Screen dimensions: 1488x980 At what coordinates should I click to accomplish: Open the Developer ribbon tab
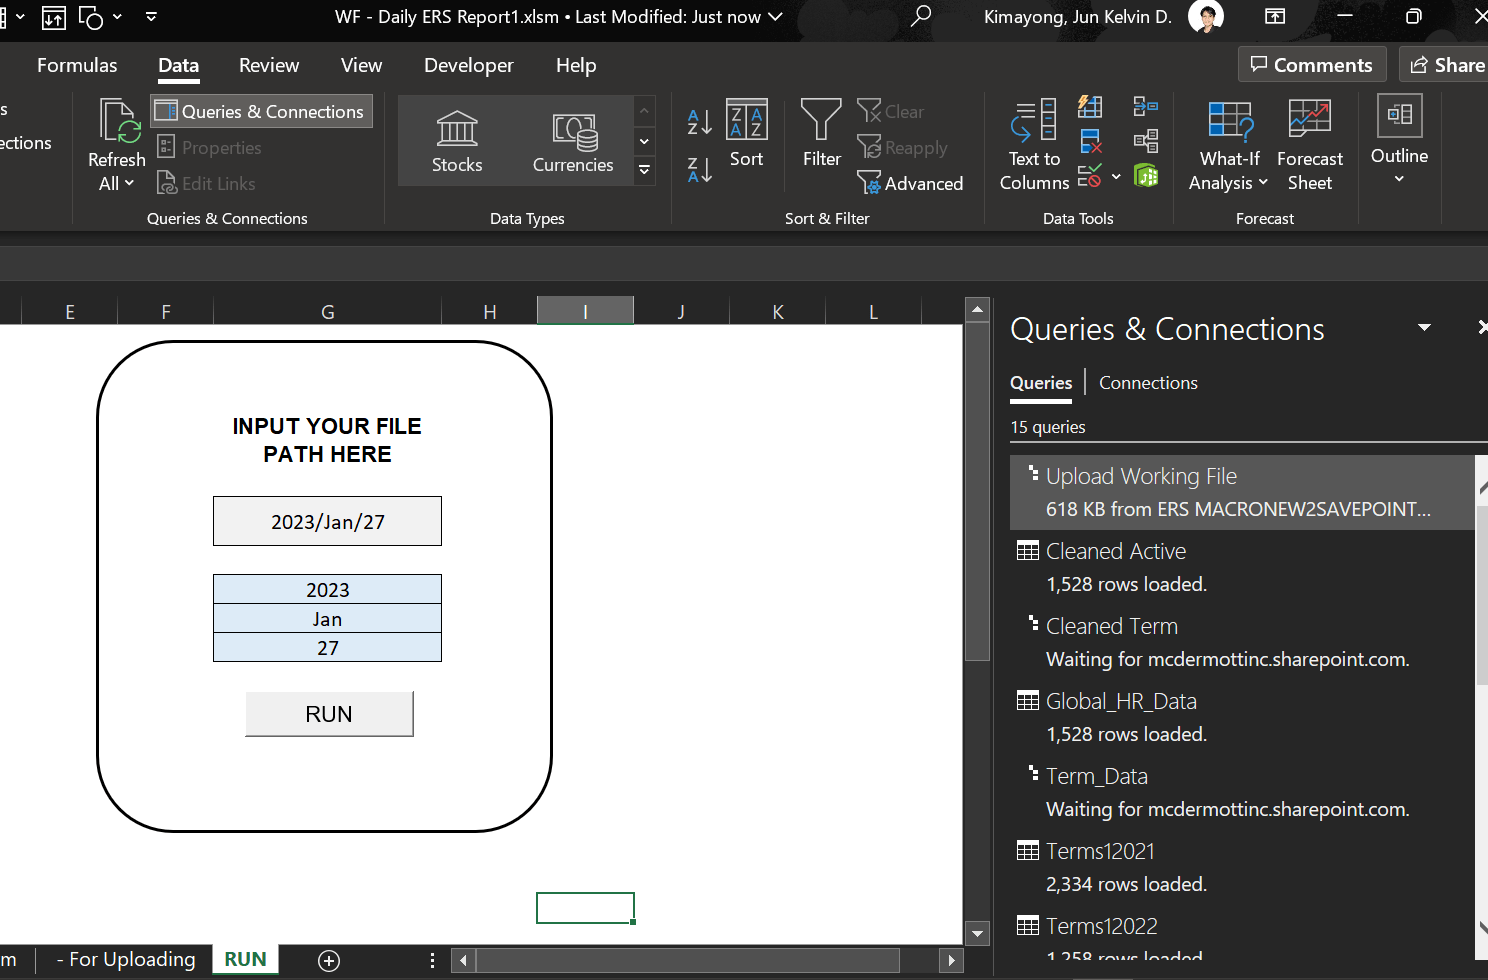pyautogui.click(x=469, y=65)
